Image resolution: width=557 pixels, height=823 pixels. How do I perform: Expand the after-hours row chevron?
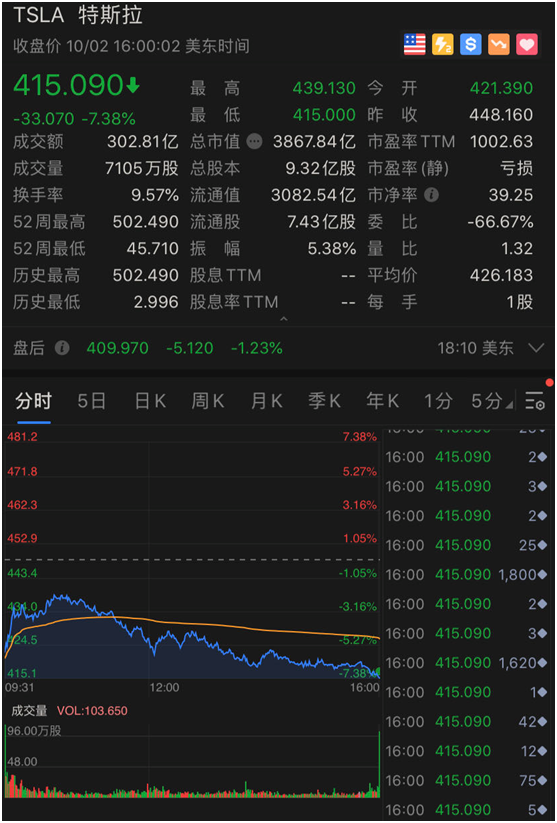537,348
